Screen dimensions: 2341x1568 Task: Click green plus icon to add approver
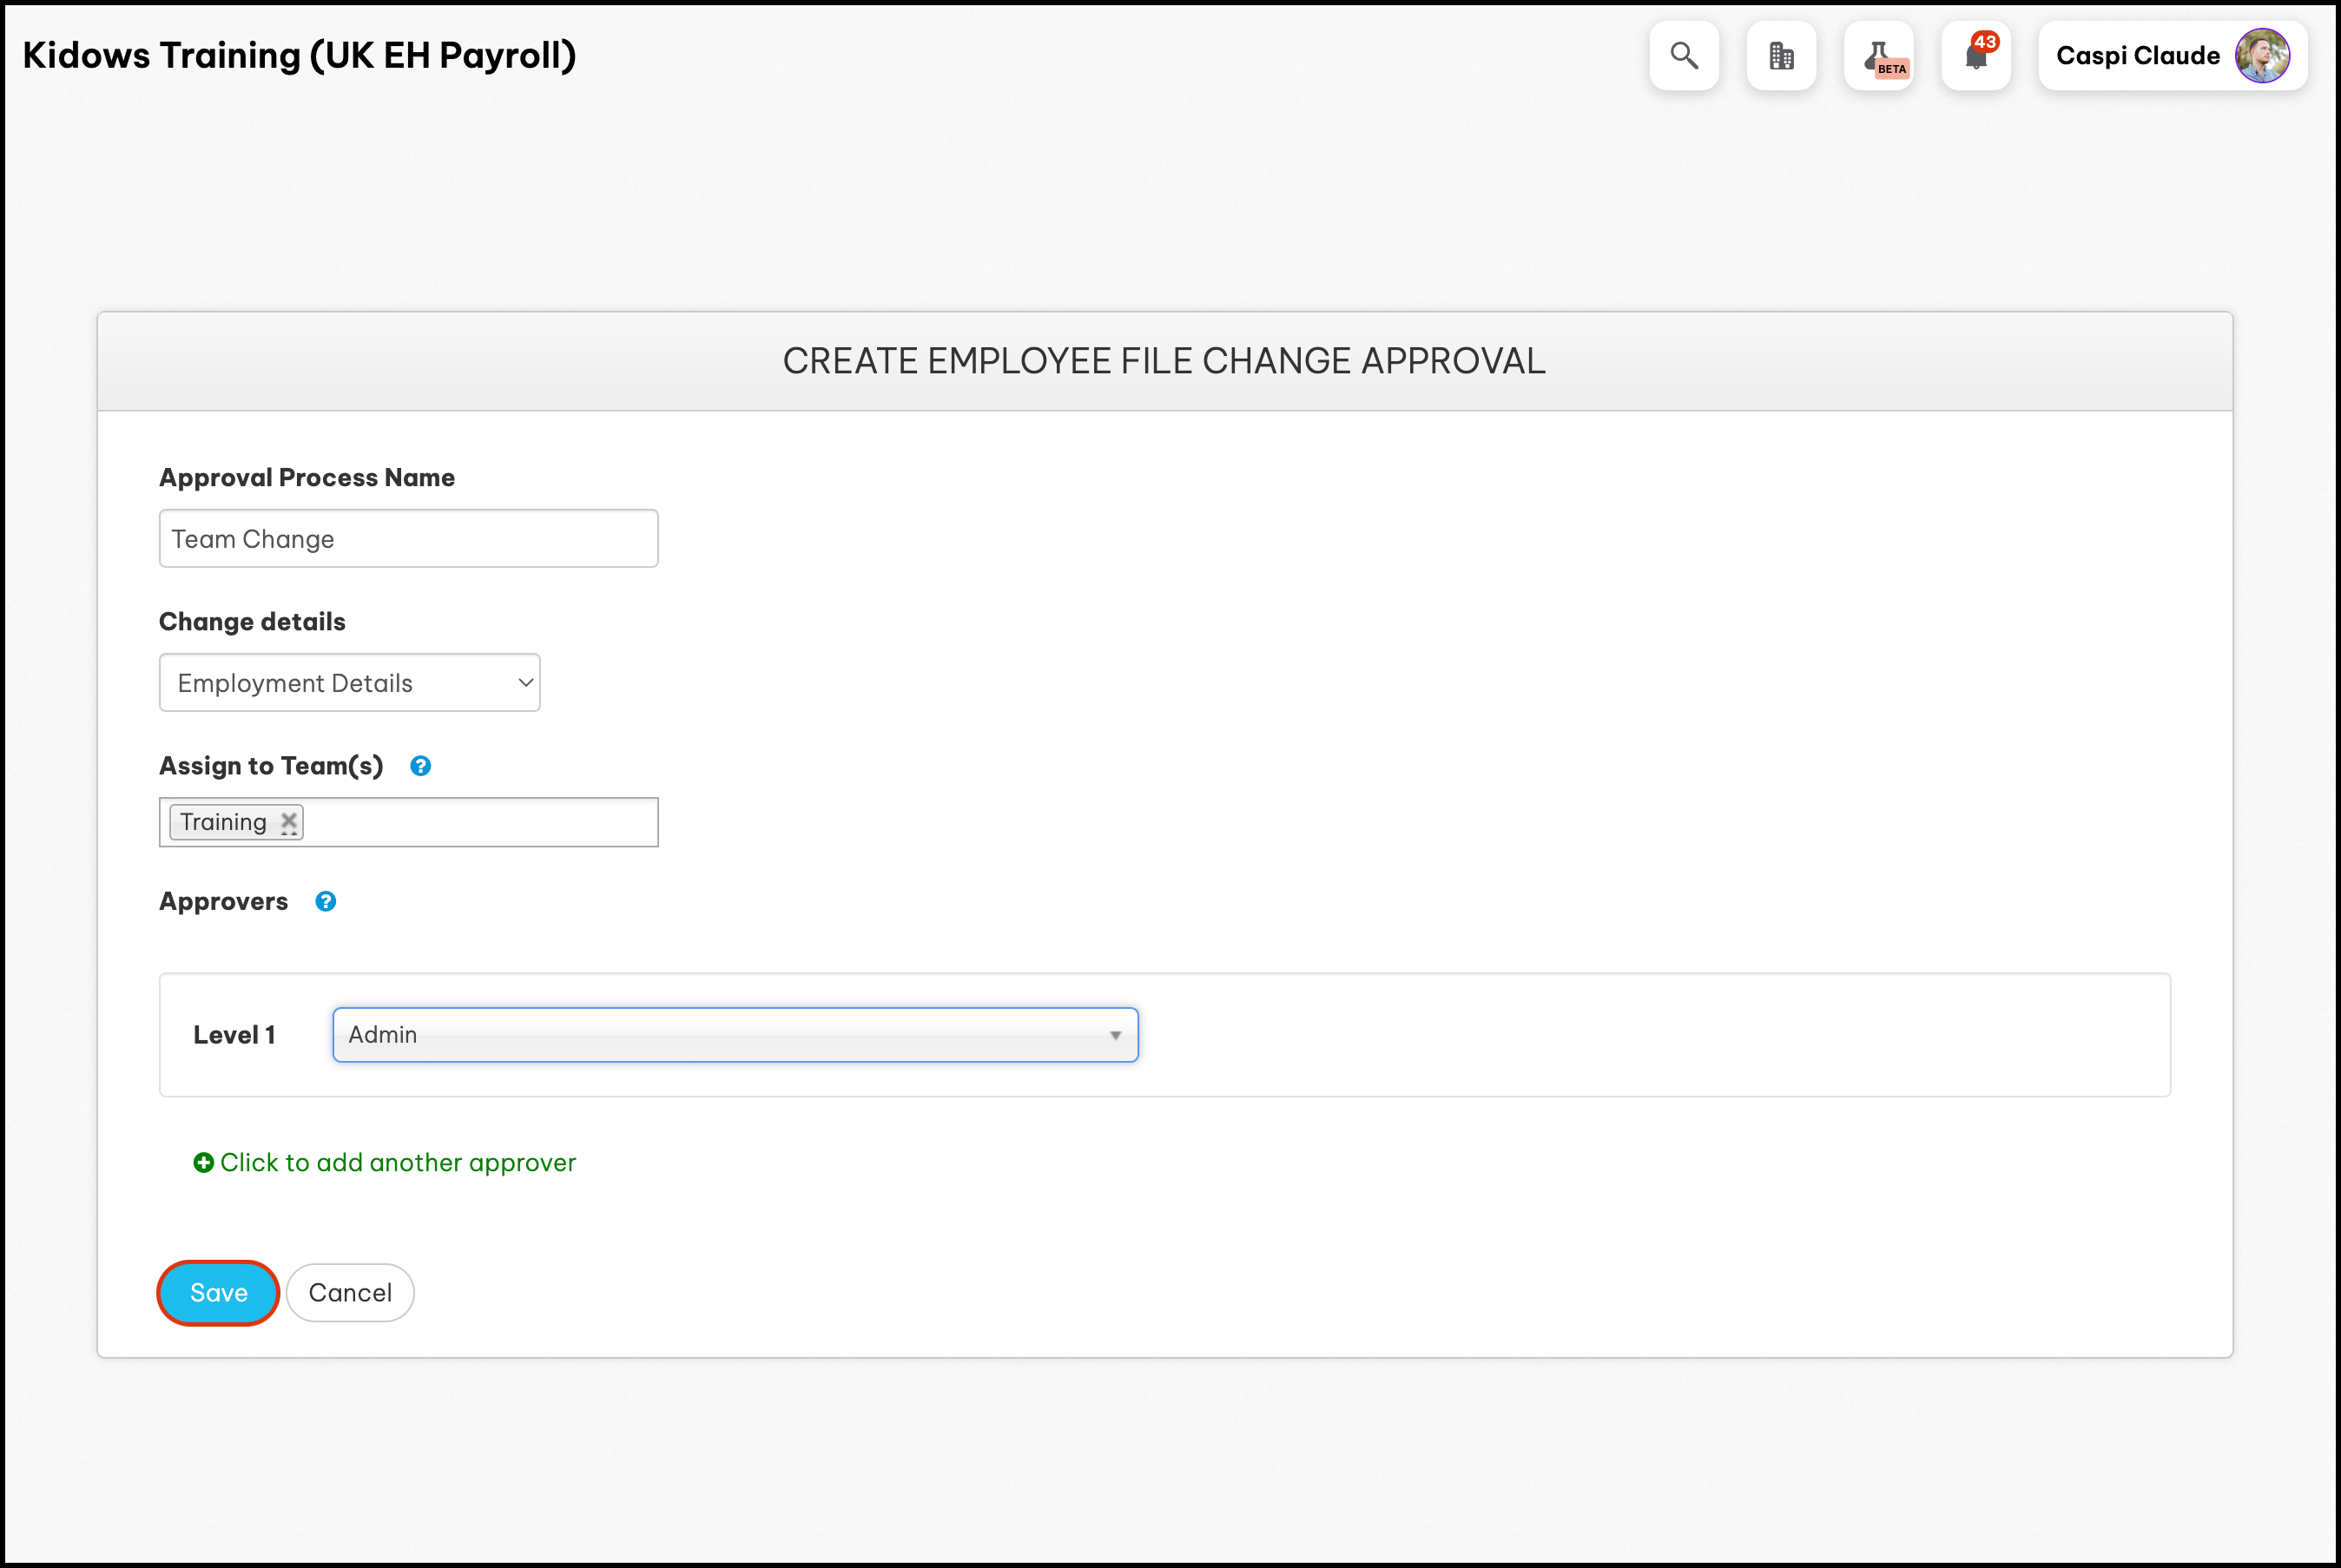click(203, 1162)
